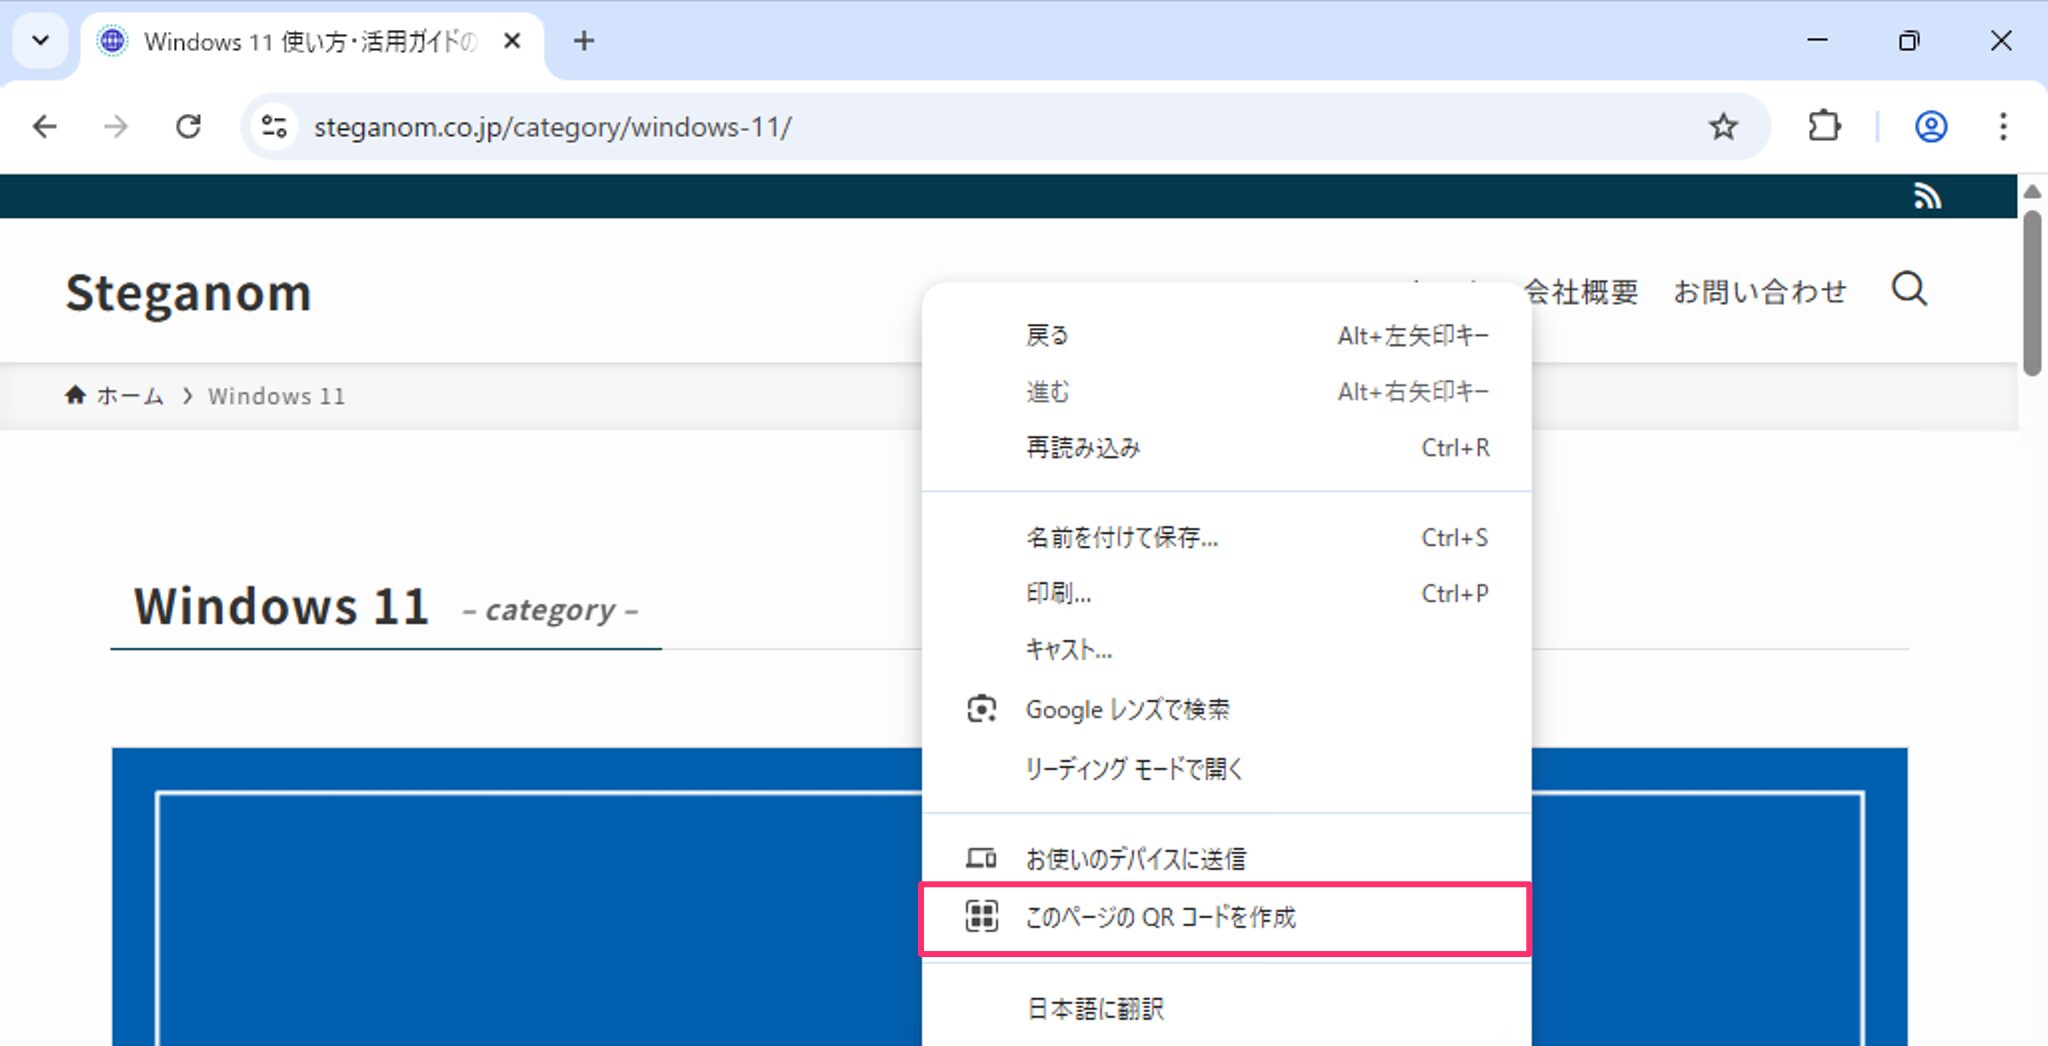
Task: Open the Google Lens search option
Action: click(1128, 709)
